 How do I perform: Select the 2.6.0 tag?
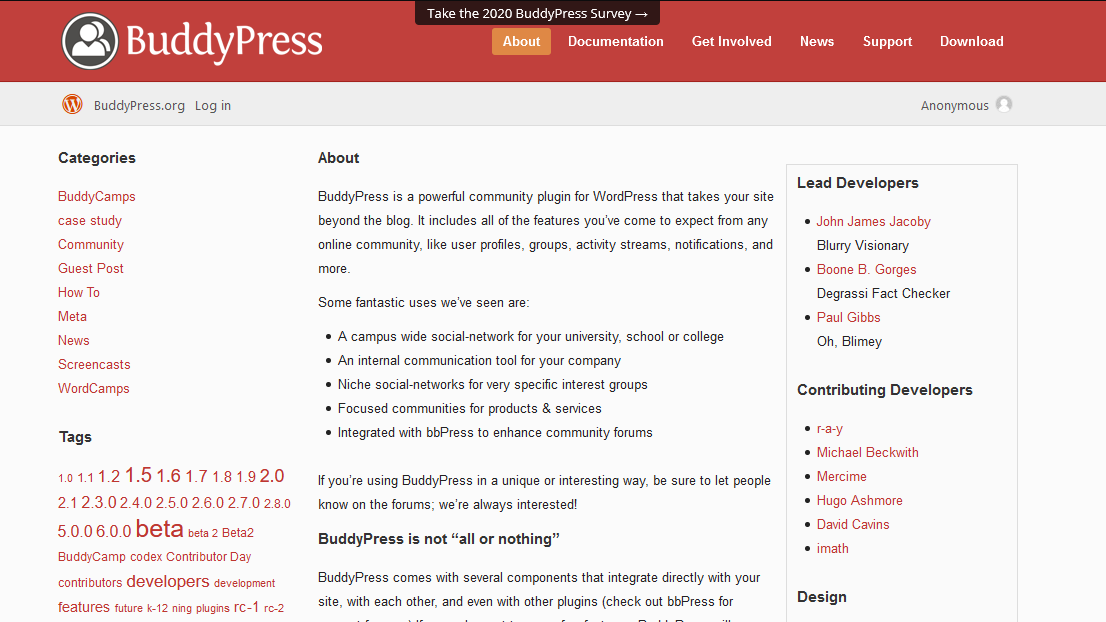coord(207,503)
